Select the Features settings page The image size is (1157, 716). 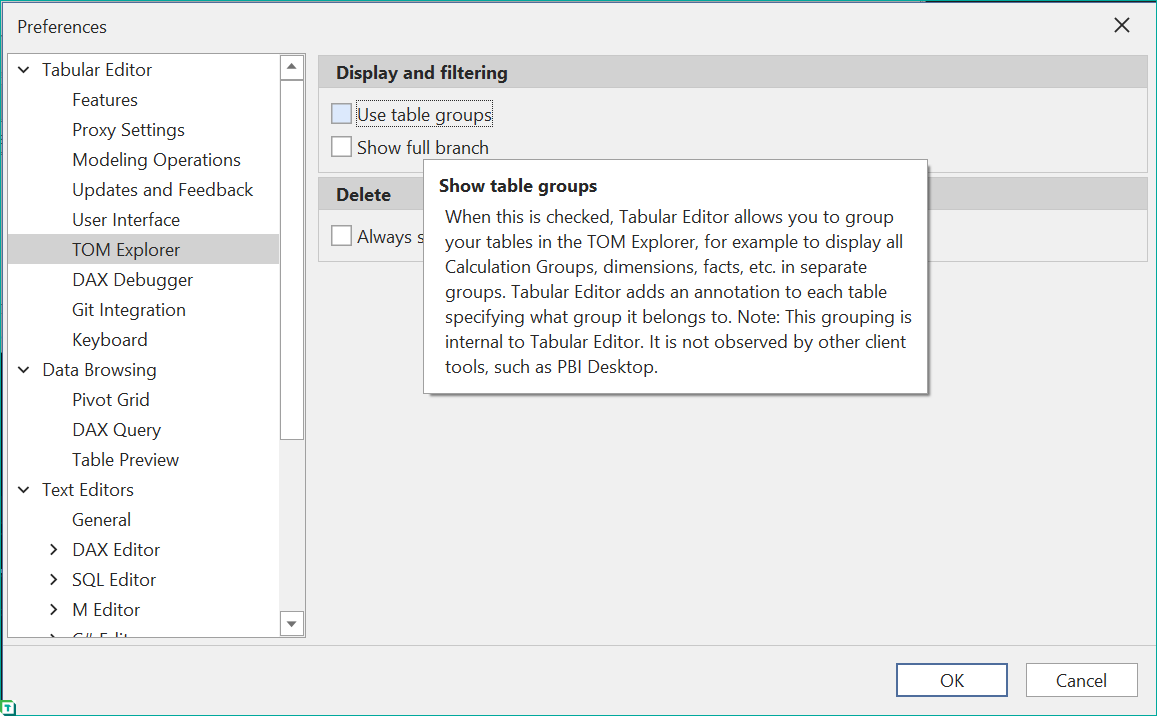pyautogui.click(x=105, y=99)
